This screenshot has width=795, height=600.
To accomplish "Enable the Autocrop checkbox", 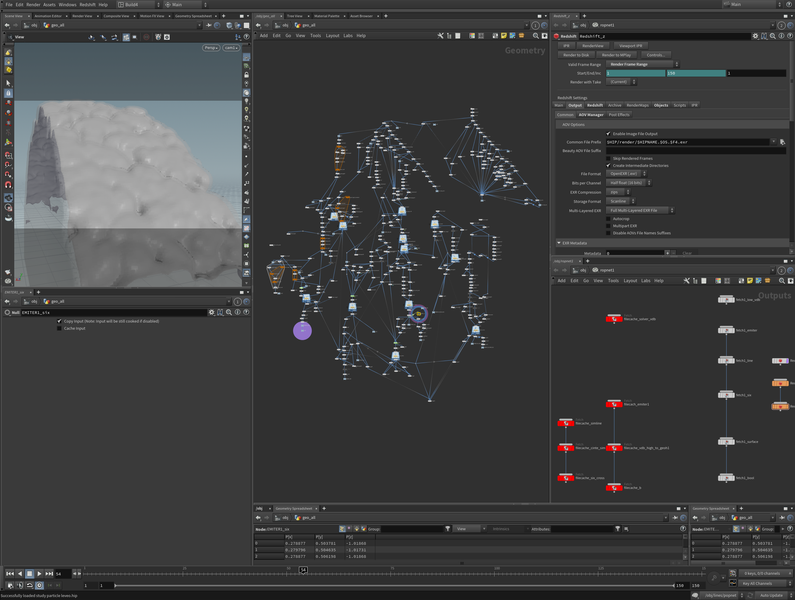I will point(608,219).
